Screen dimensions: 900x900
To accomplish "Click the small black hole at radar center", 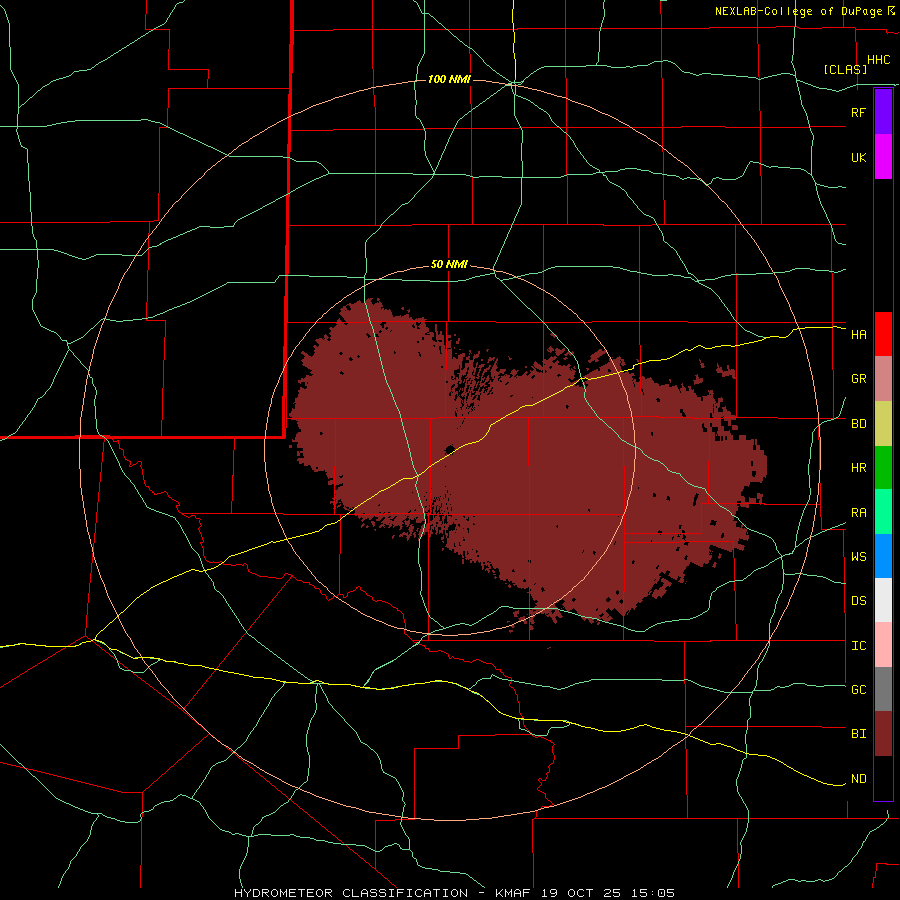I will coord(449,449).
